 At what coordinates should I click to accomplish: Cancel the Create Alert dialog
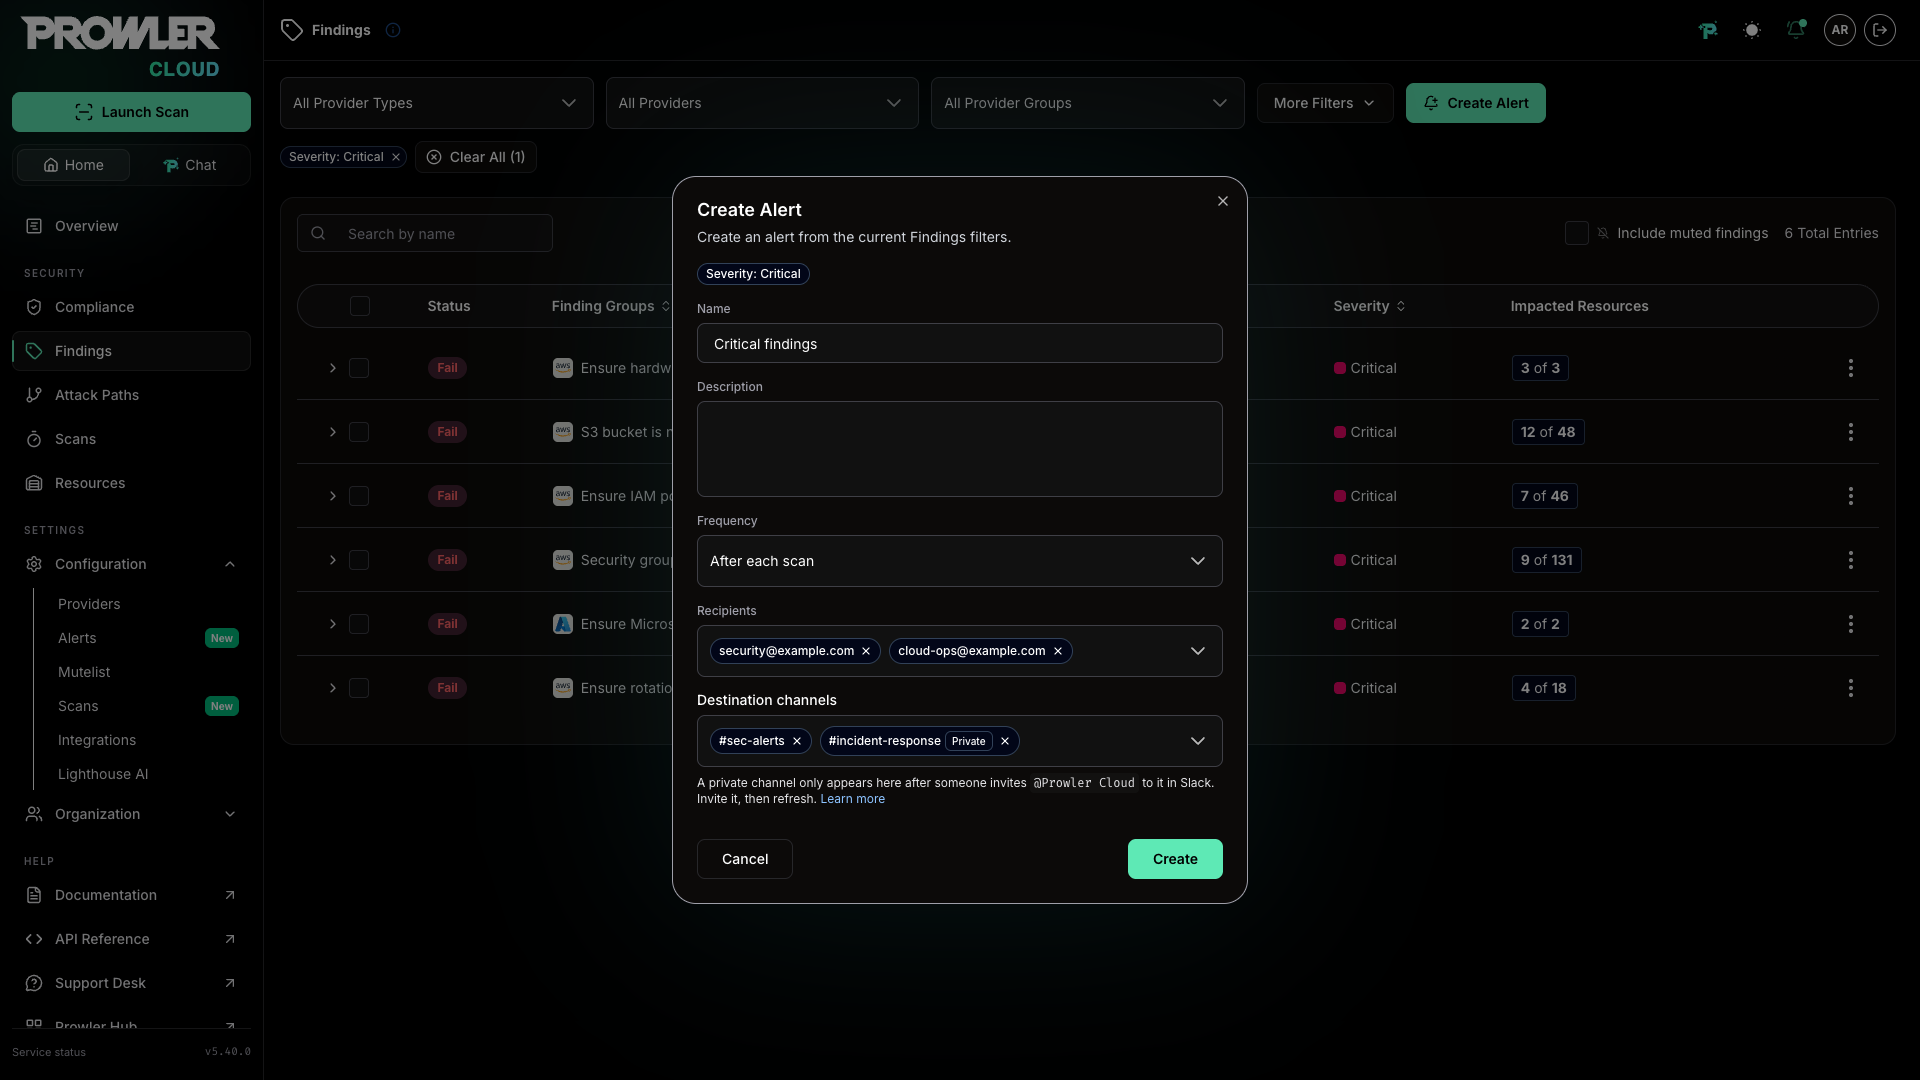(745, 859)
